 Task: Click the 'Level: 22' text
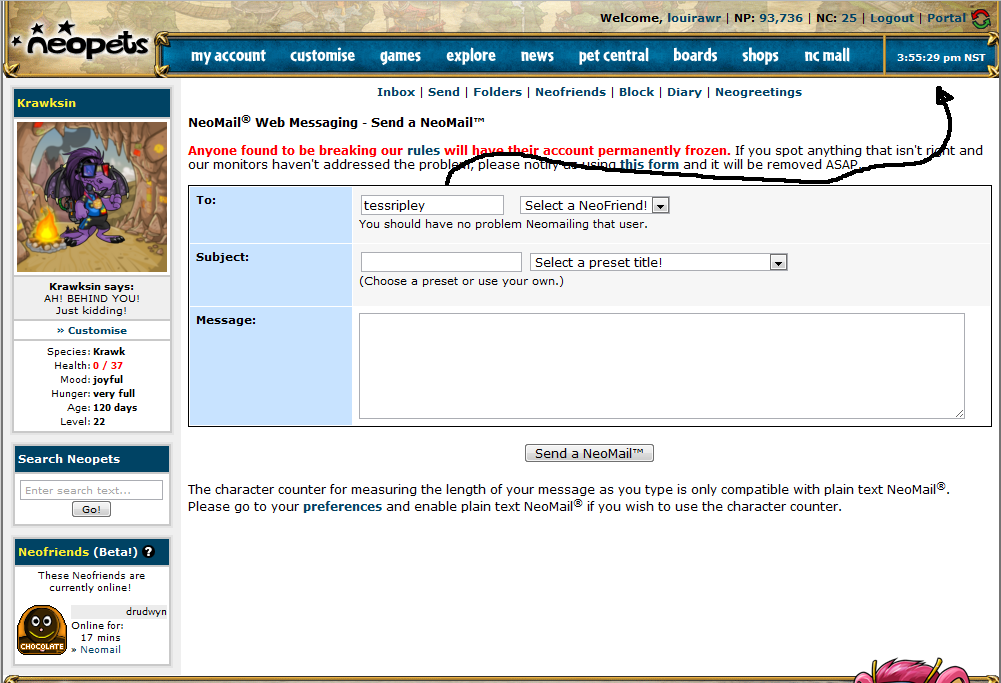pos(82,422)
